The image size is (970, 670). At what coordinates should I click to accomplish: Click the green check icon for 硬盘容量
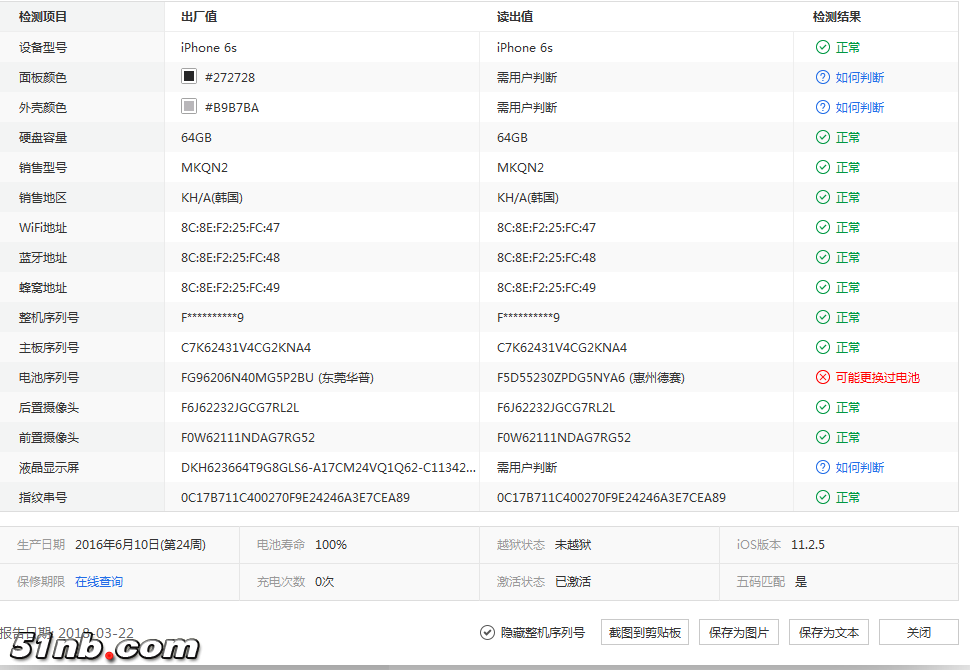pos(823,137)
